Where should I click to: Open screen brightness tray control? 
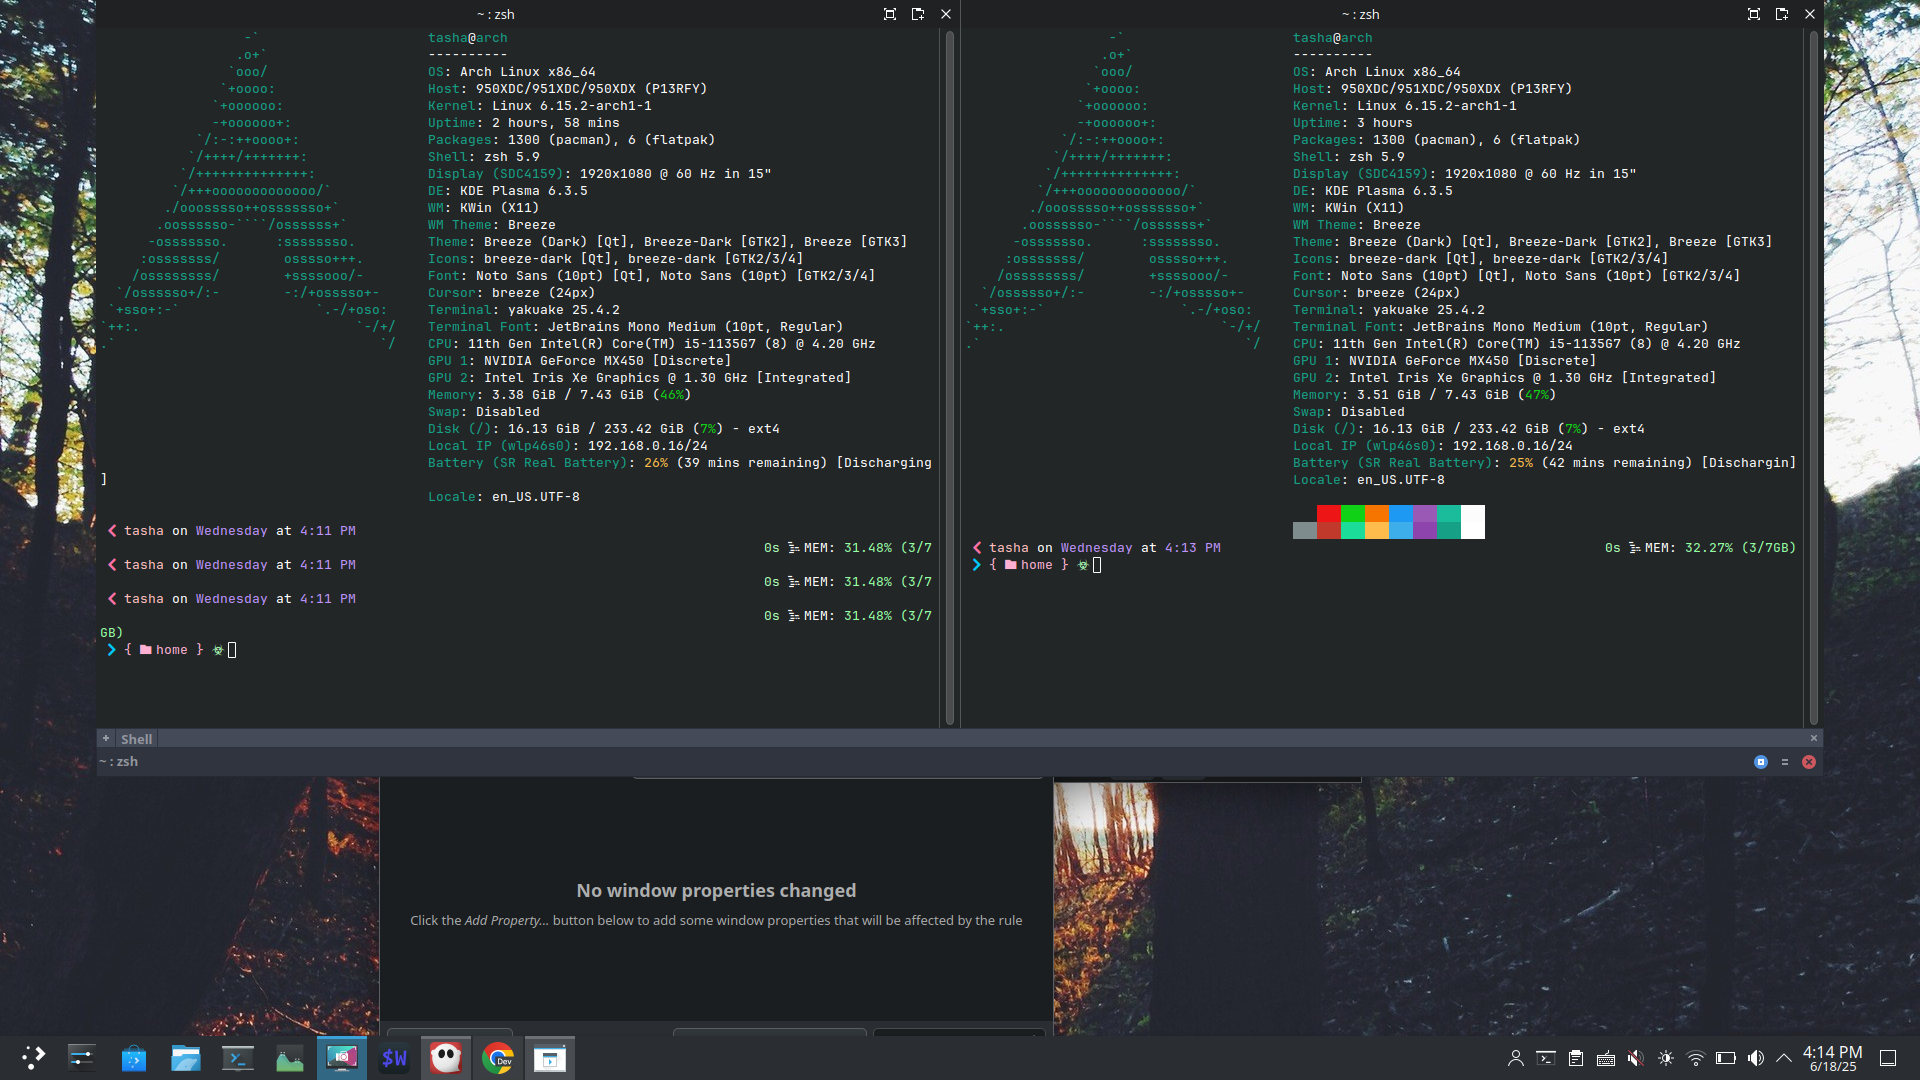(1666, 1058)
